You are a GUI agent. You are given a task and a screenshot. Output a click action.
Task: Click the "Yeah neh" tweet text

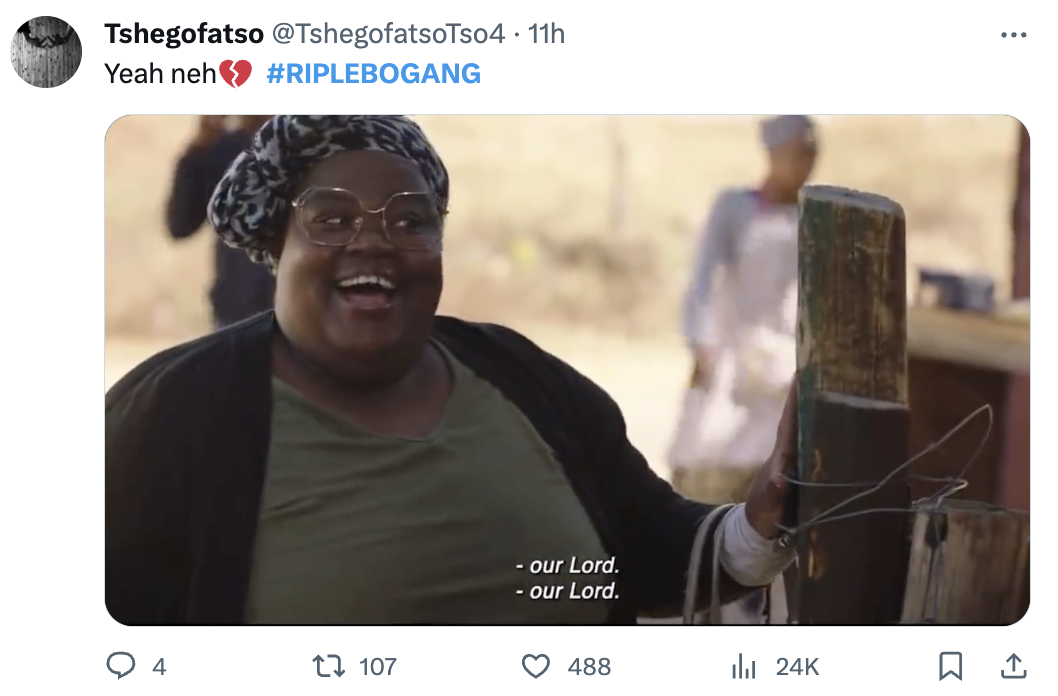click(160, 74)
